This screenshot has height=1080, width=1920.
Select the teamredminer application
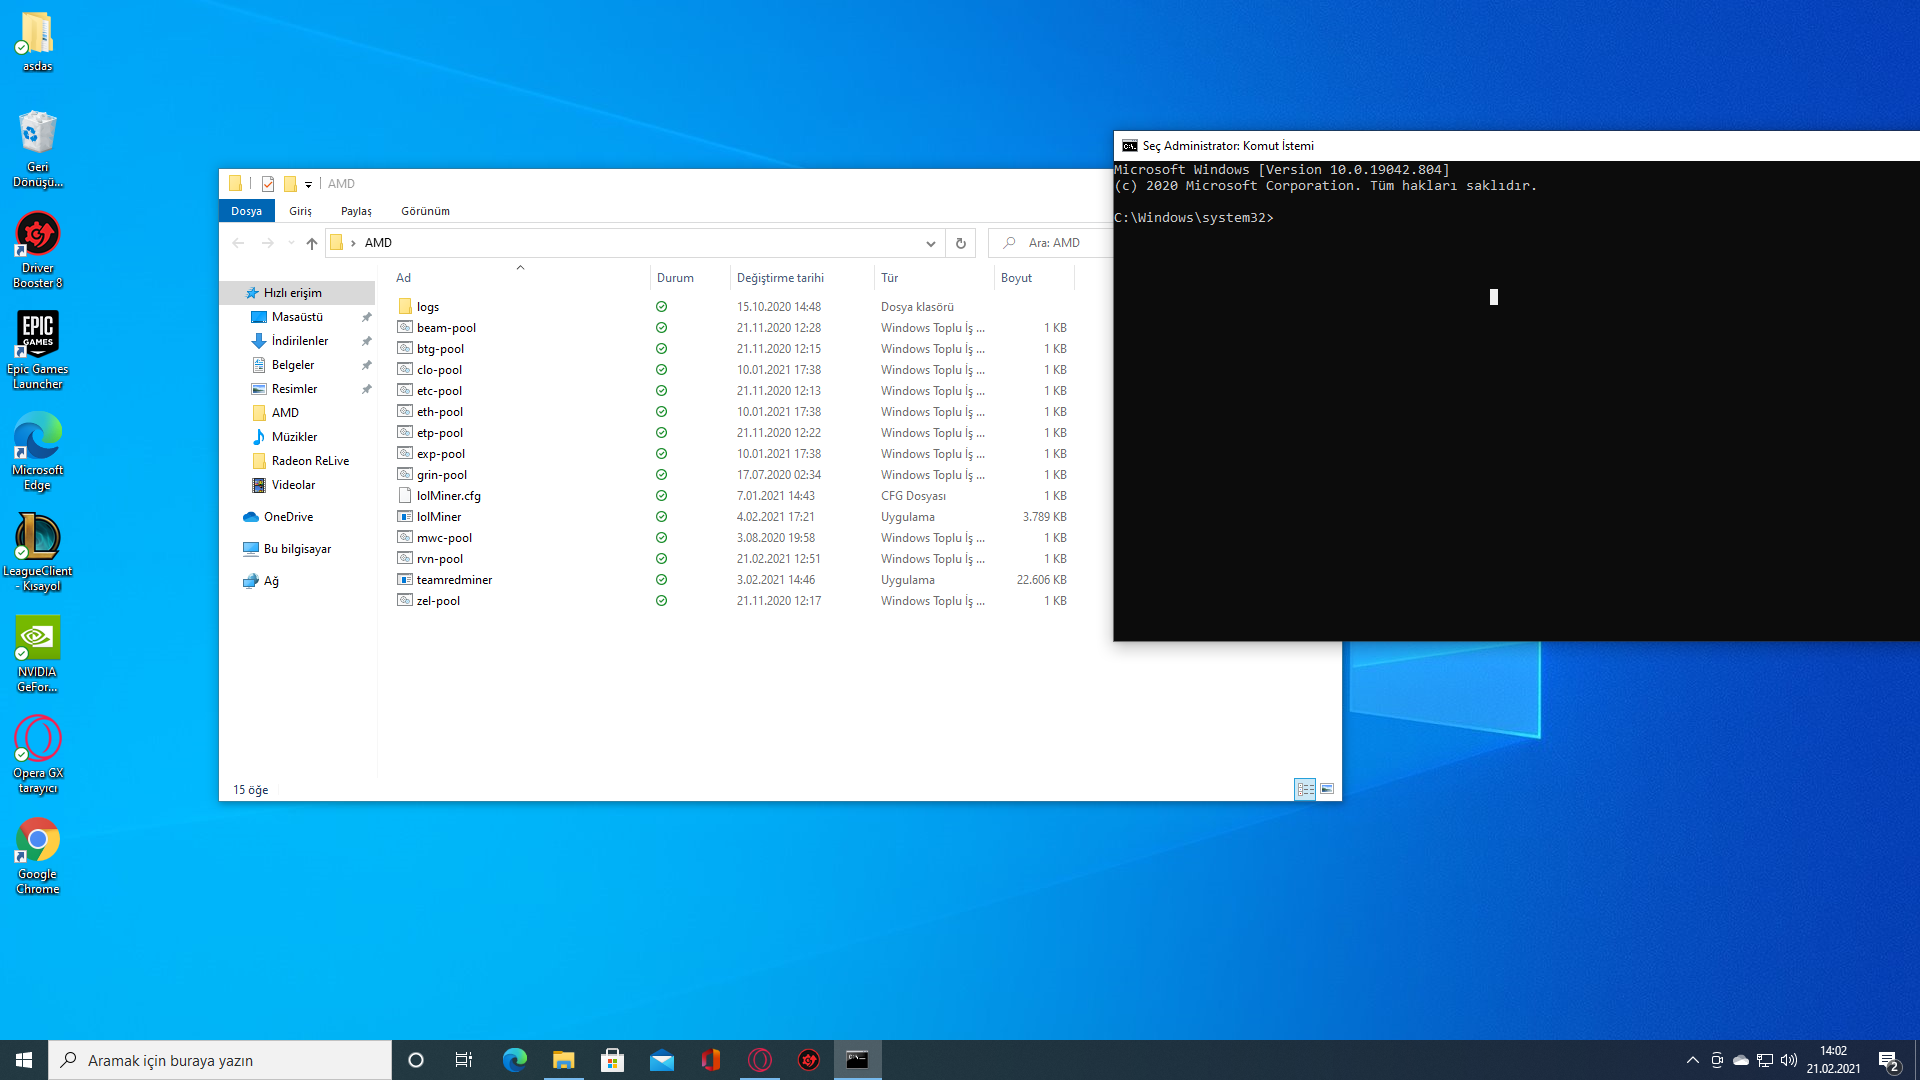point(454,580)
